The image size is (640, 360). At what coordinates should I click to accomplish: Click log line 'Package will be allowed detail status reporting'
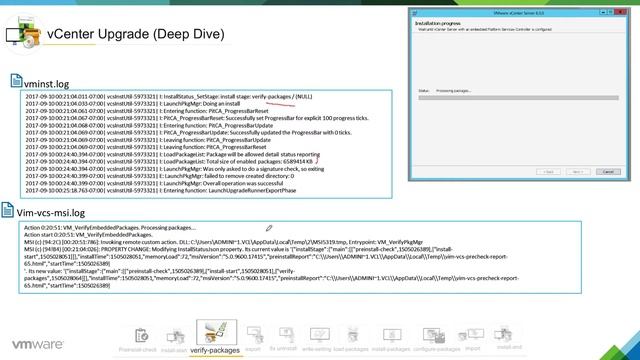pos(173,154)
